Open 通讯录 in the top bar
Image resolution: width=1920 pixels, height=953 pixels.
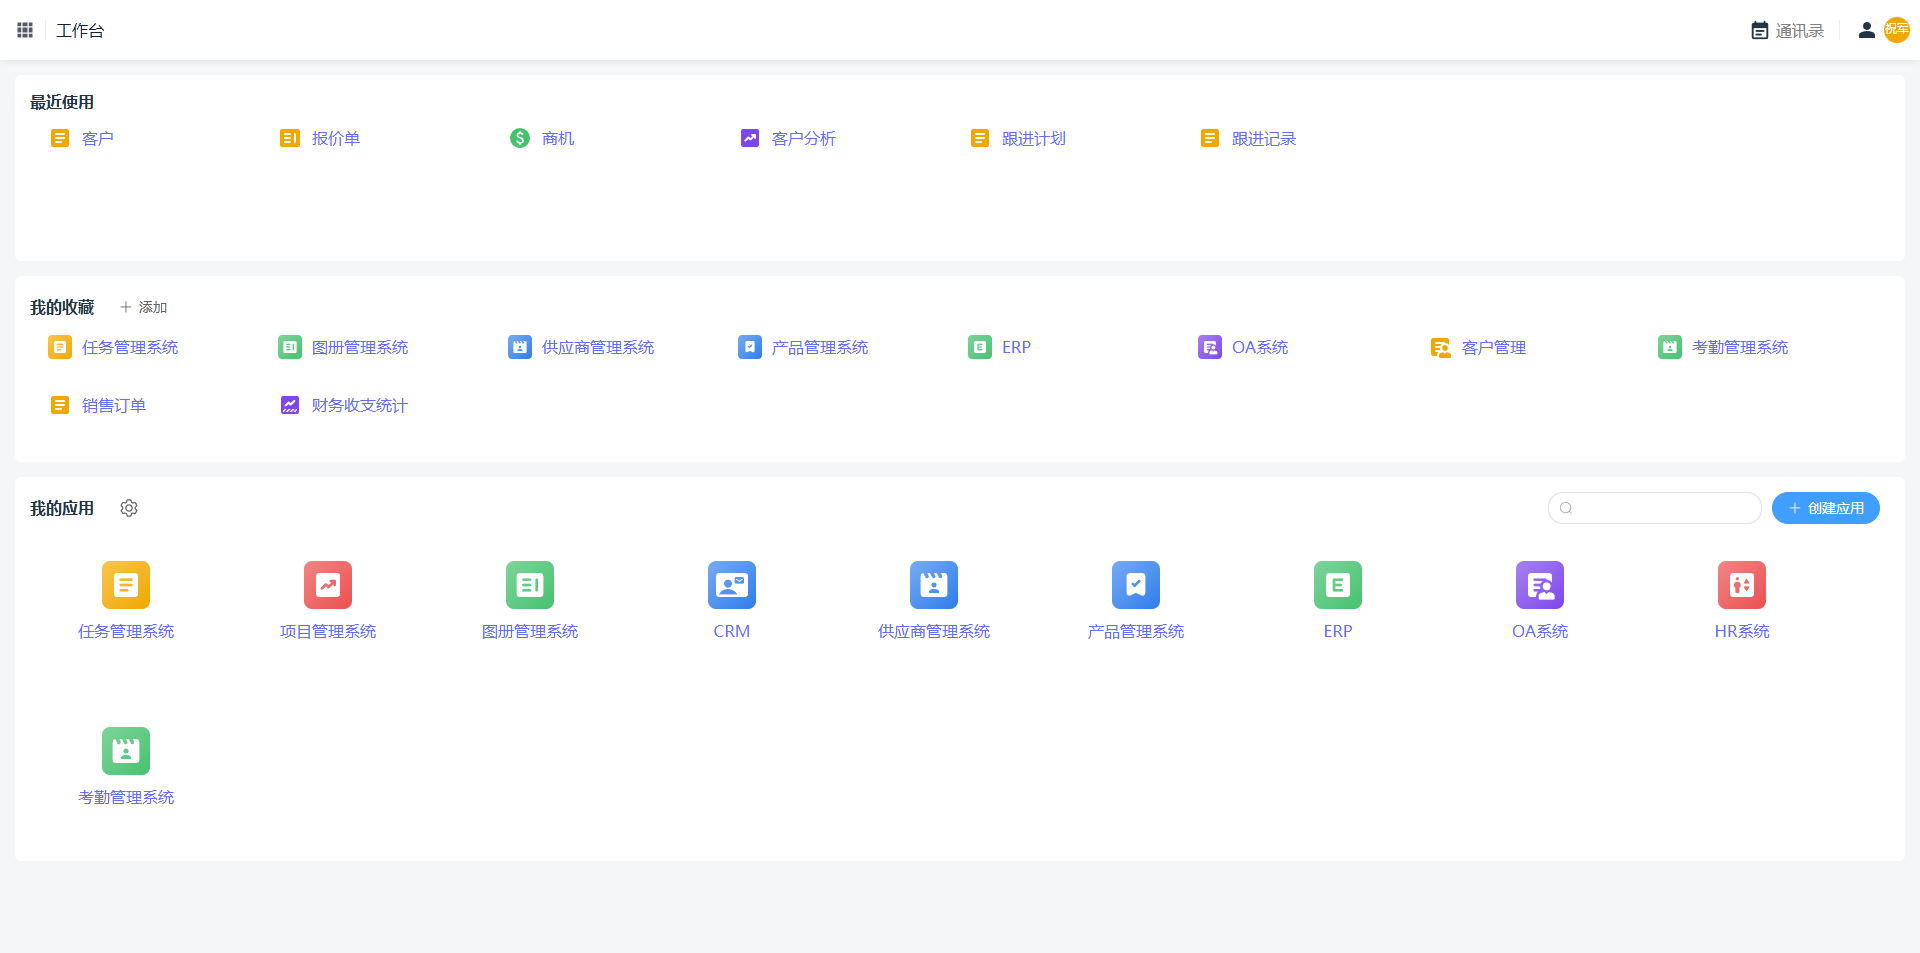click(x=1788, y=31)
